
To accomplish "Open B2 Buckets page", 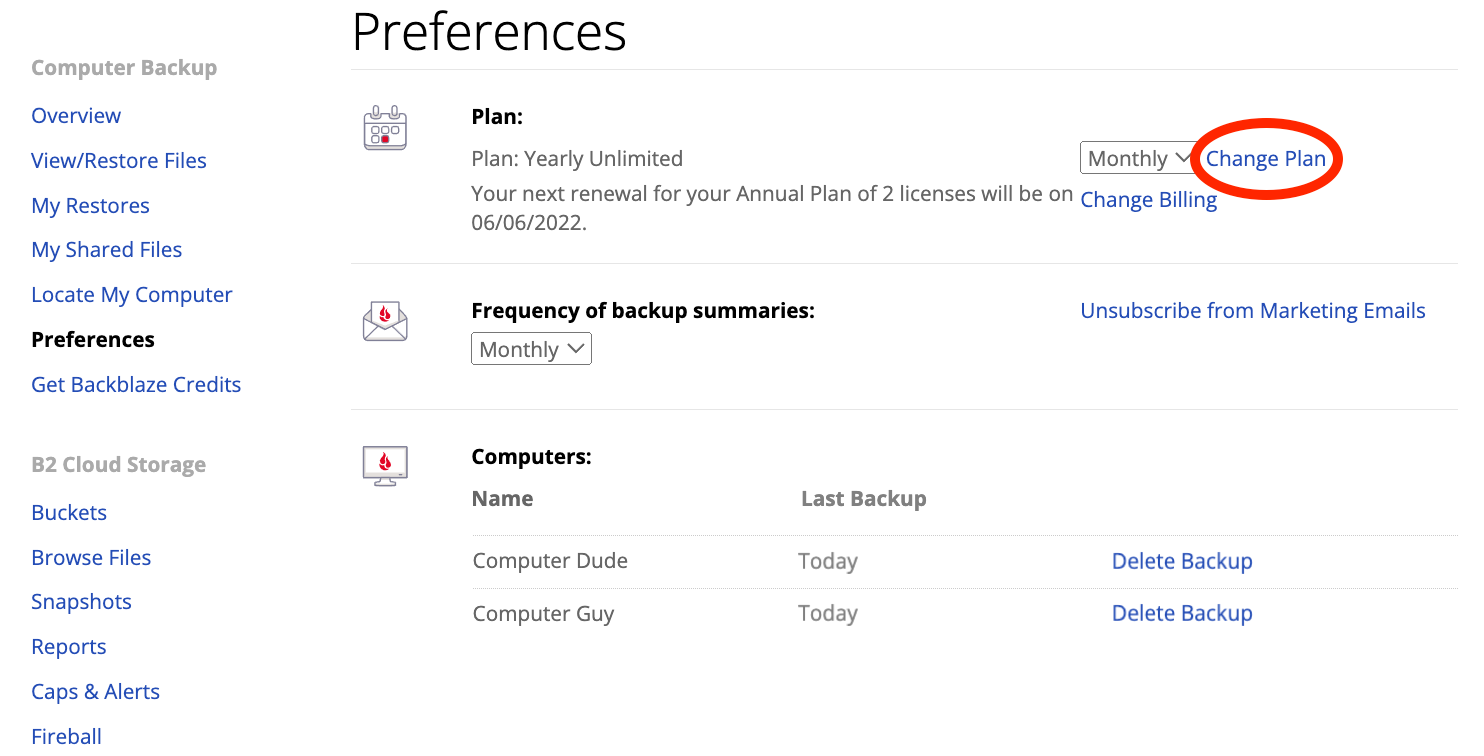I will [x=69, y=512].
